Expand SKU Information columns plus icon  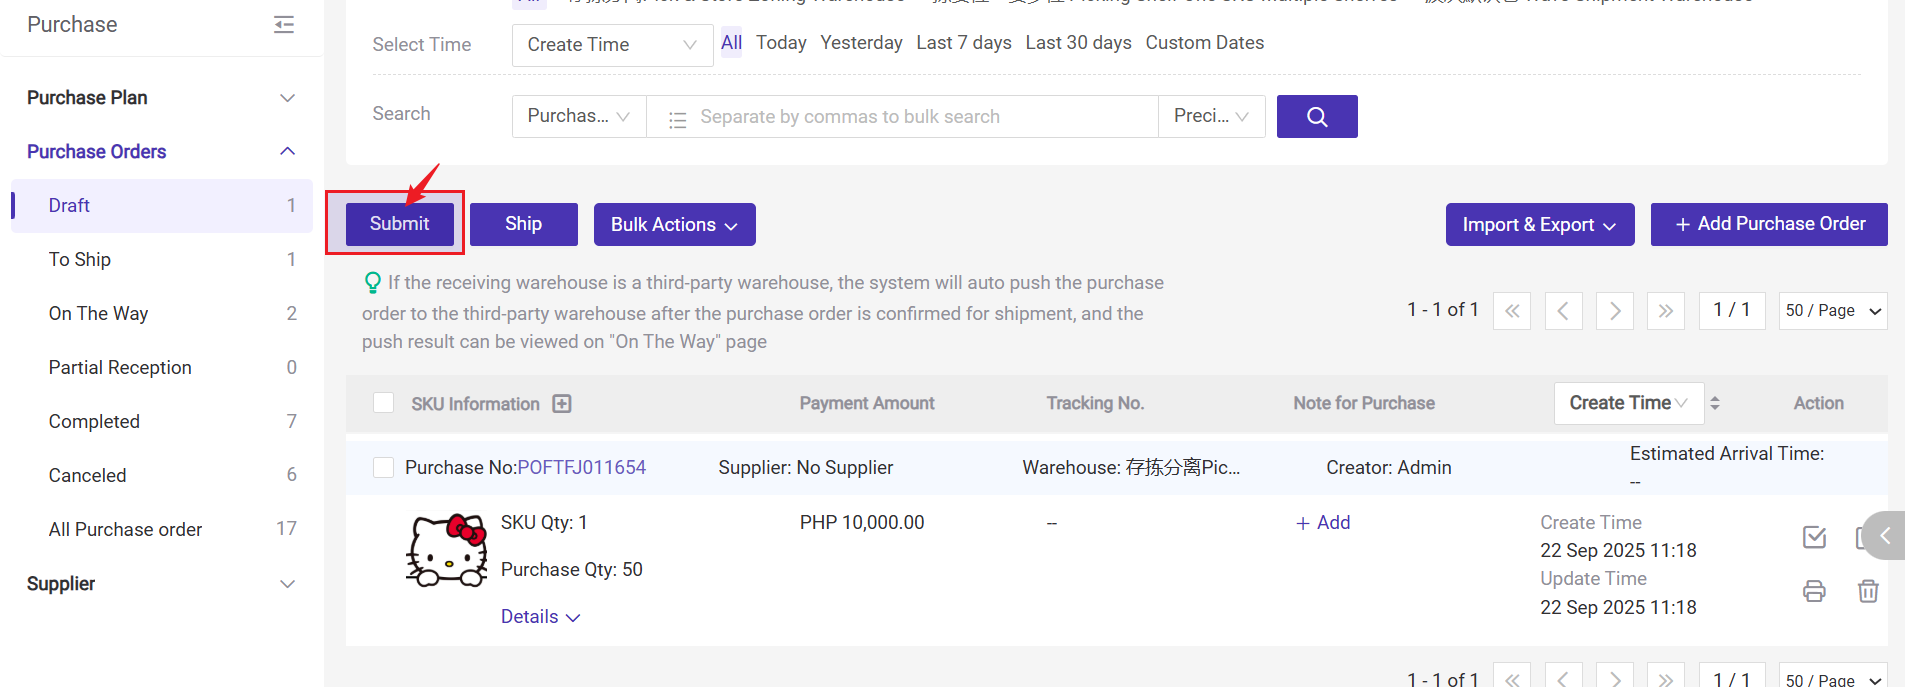(562, 404)
